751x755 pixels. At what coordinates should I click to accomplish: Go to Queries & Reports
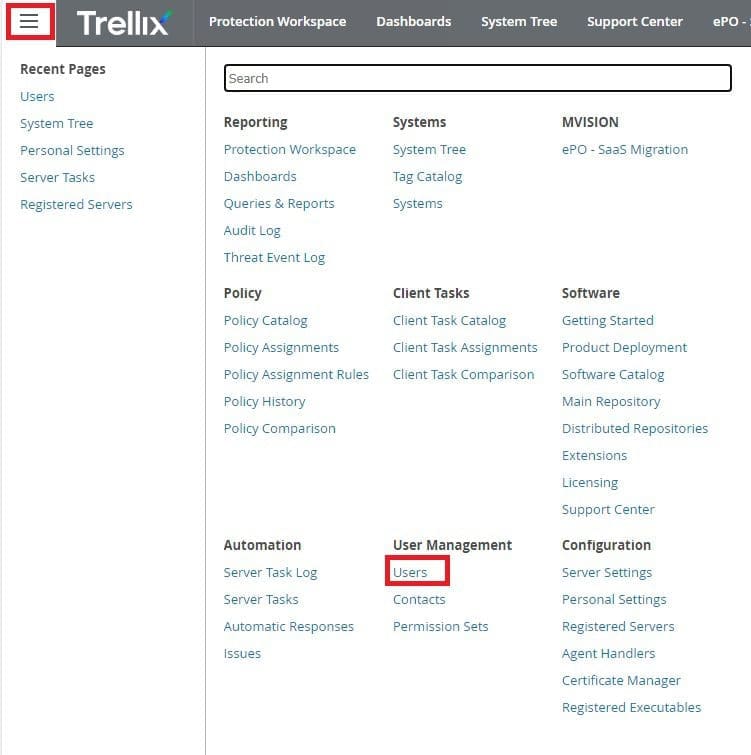pyautogui.click(x=279, y=203)
